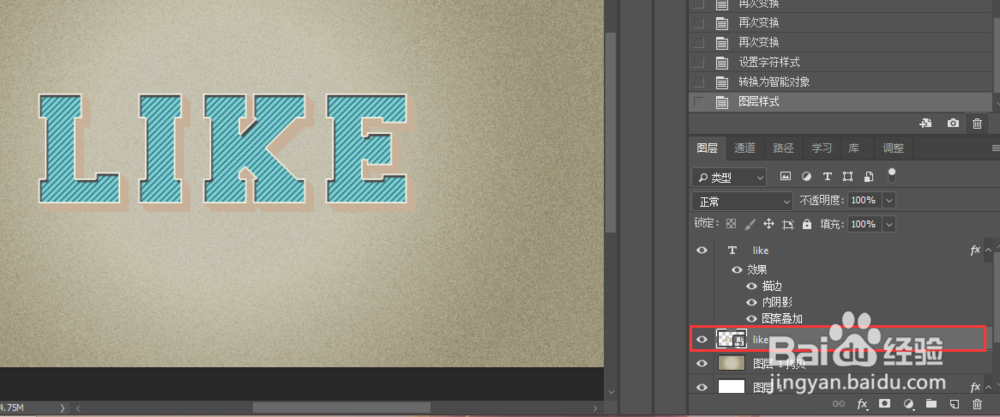Lock all layer attributes with padlock
The image size is (1000, 417).
coord(807,224)
